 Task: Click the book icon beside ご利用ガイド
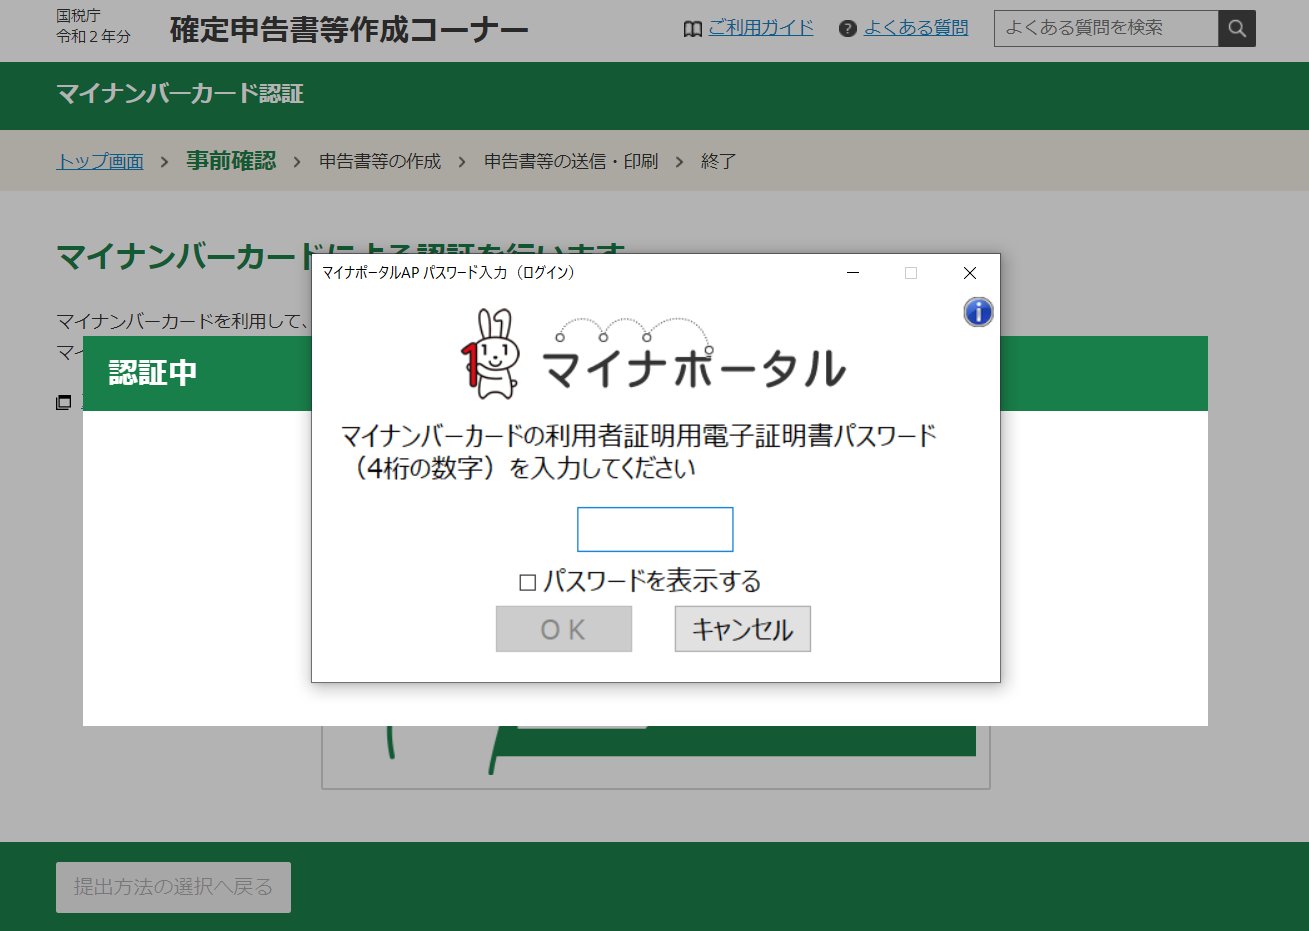point(692,29)
